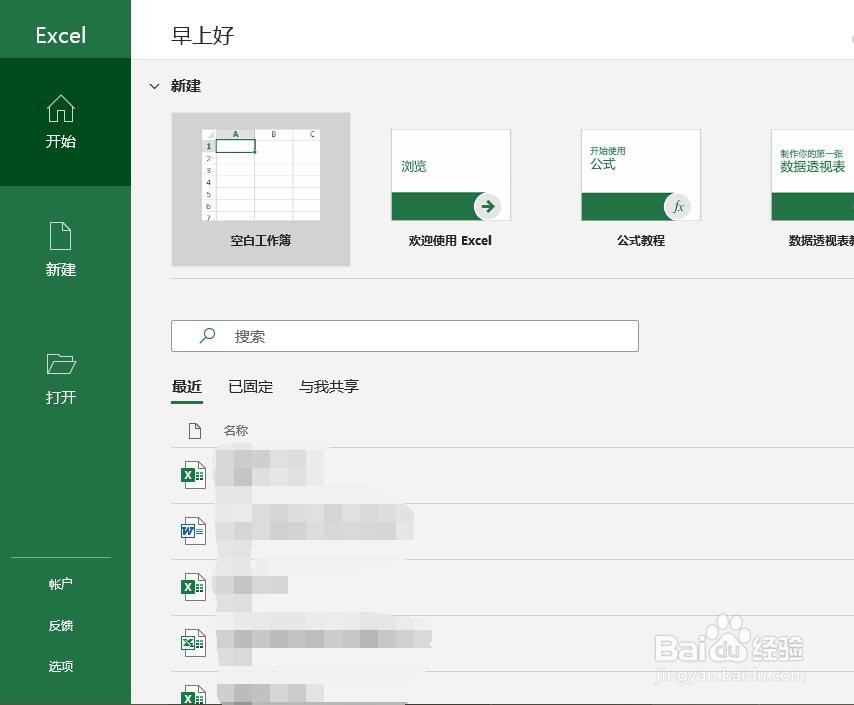The image size is (854, 705).
Task: Click the file icon in the 名称 header
Action: [194, 430]
